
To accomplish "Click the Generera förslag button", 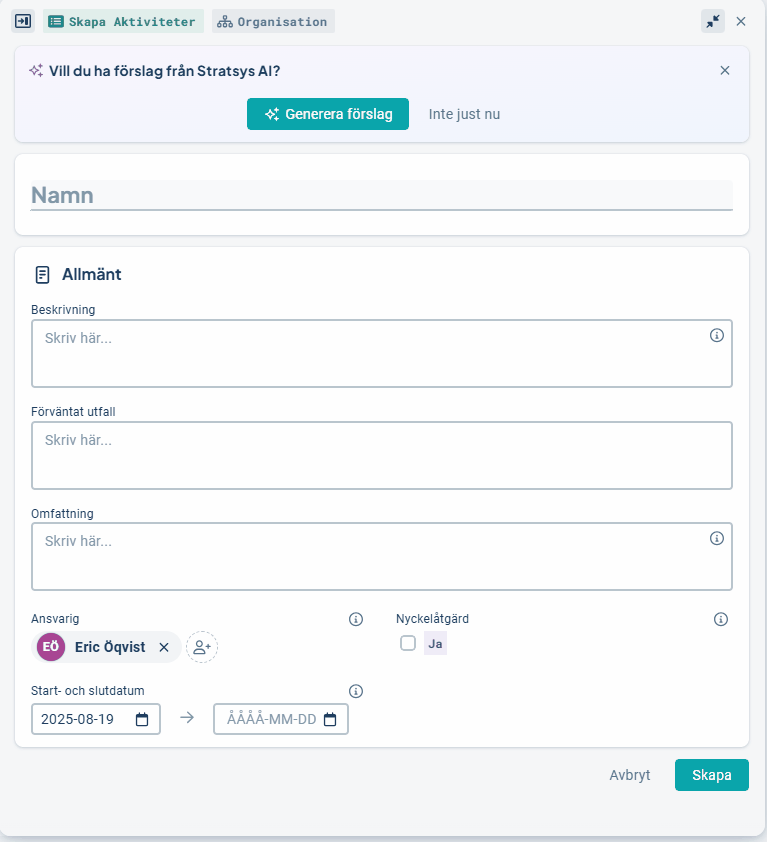I will tap(328, 114).
